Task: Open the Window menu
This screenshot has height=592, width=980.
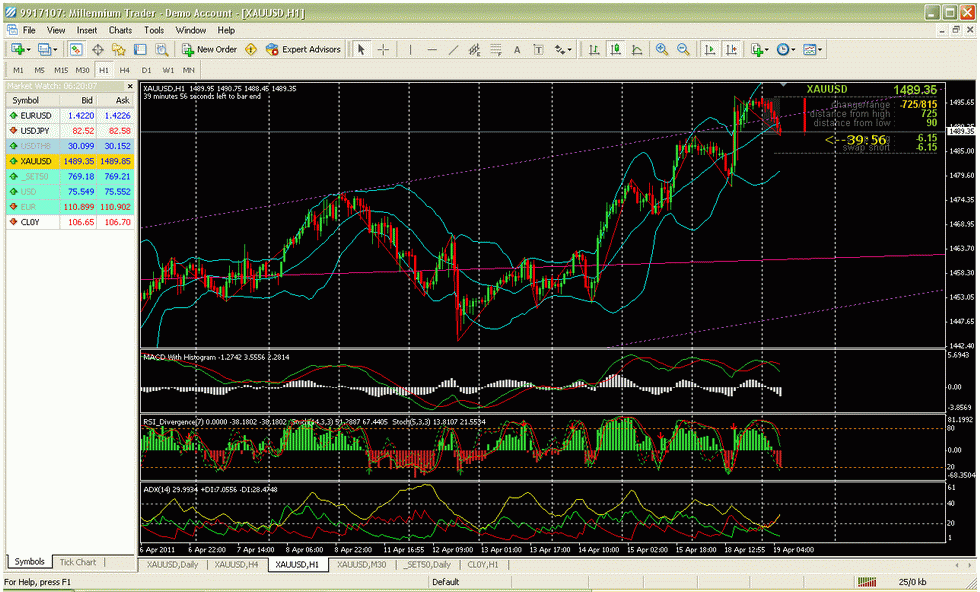Action: pyautogui.click(x=191, y=30)
